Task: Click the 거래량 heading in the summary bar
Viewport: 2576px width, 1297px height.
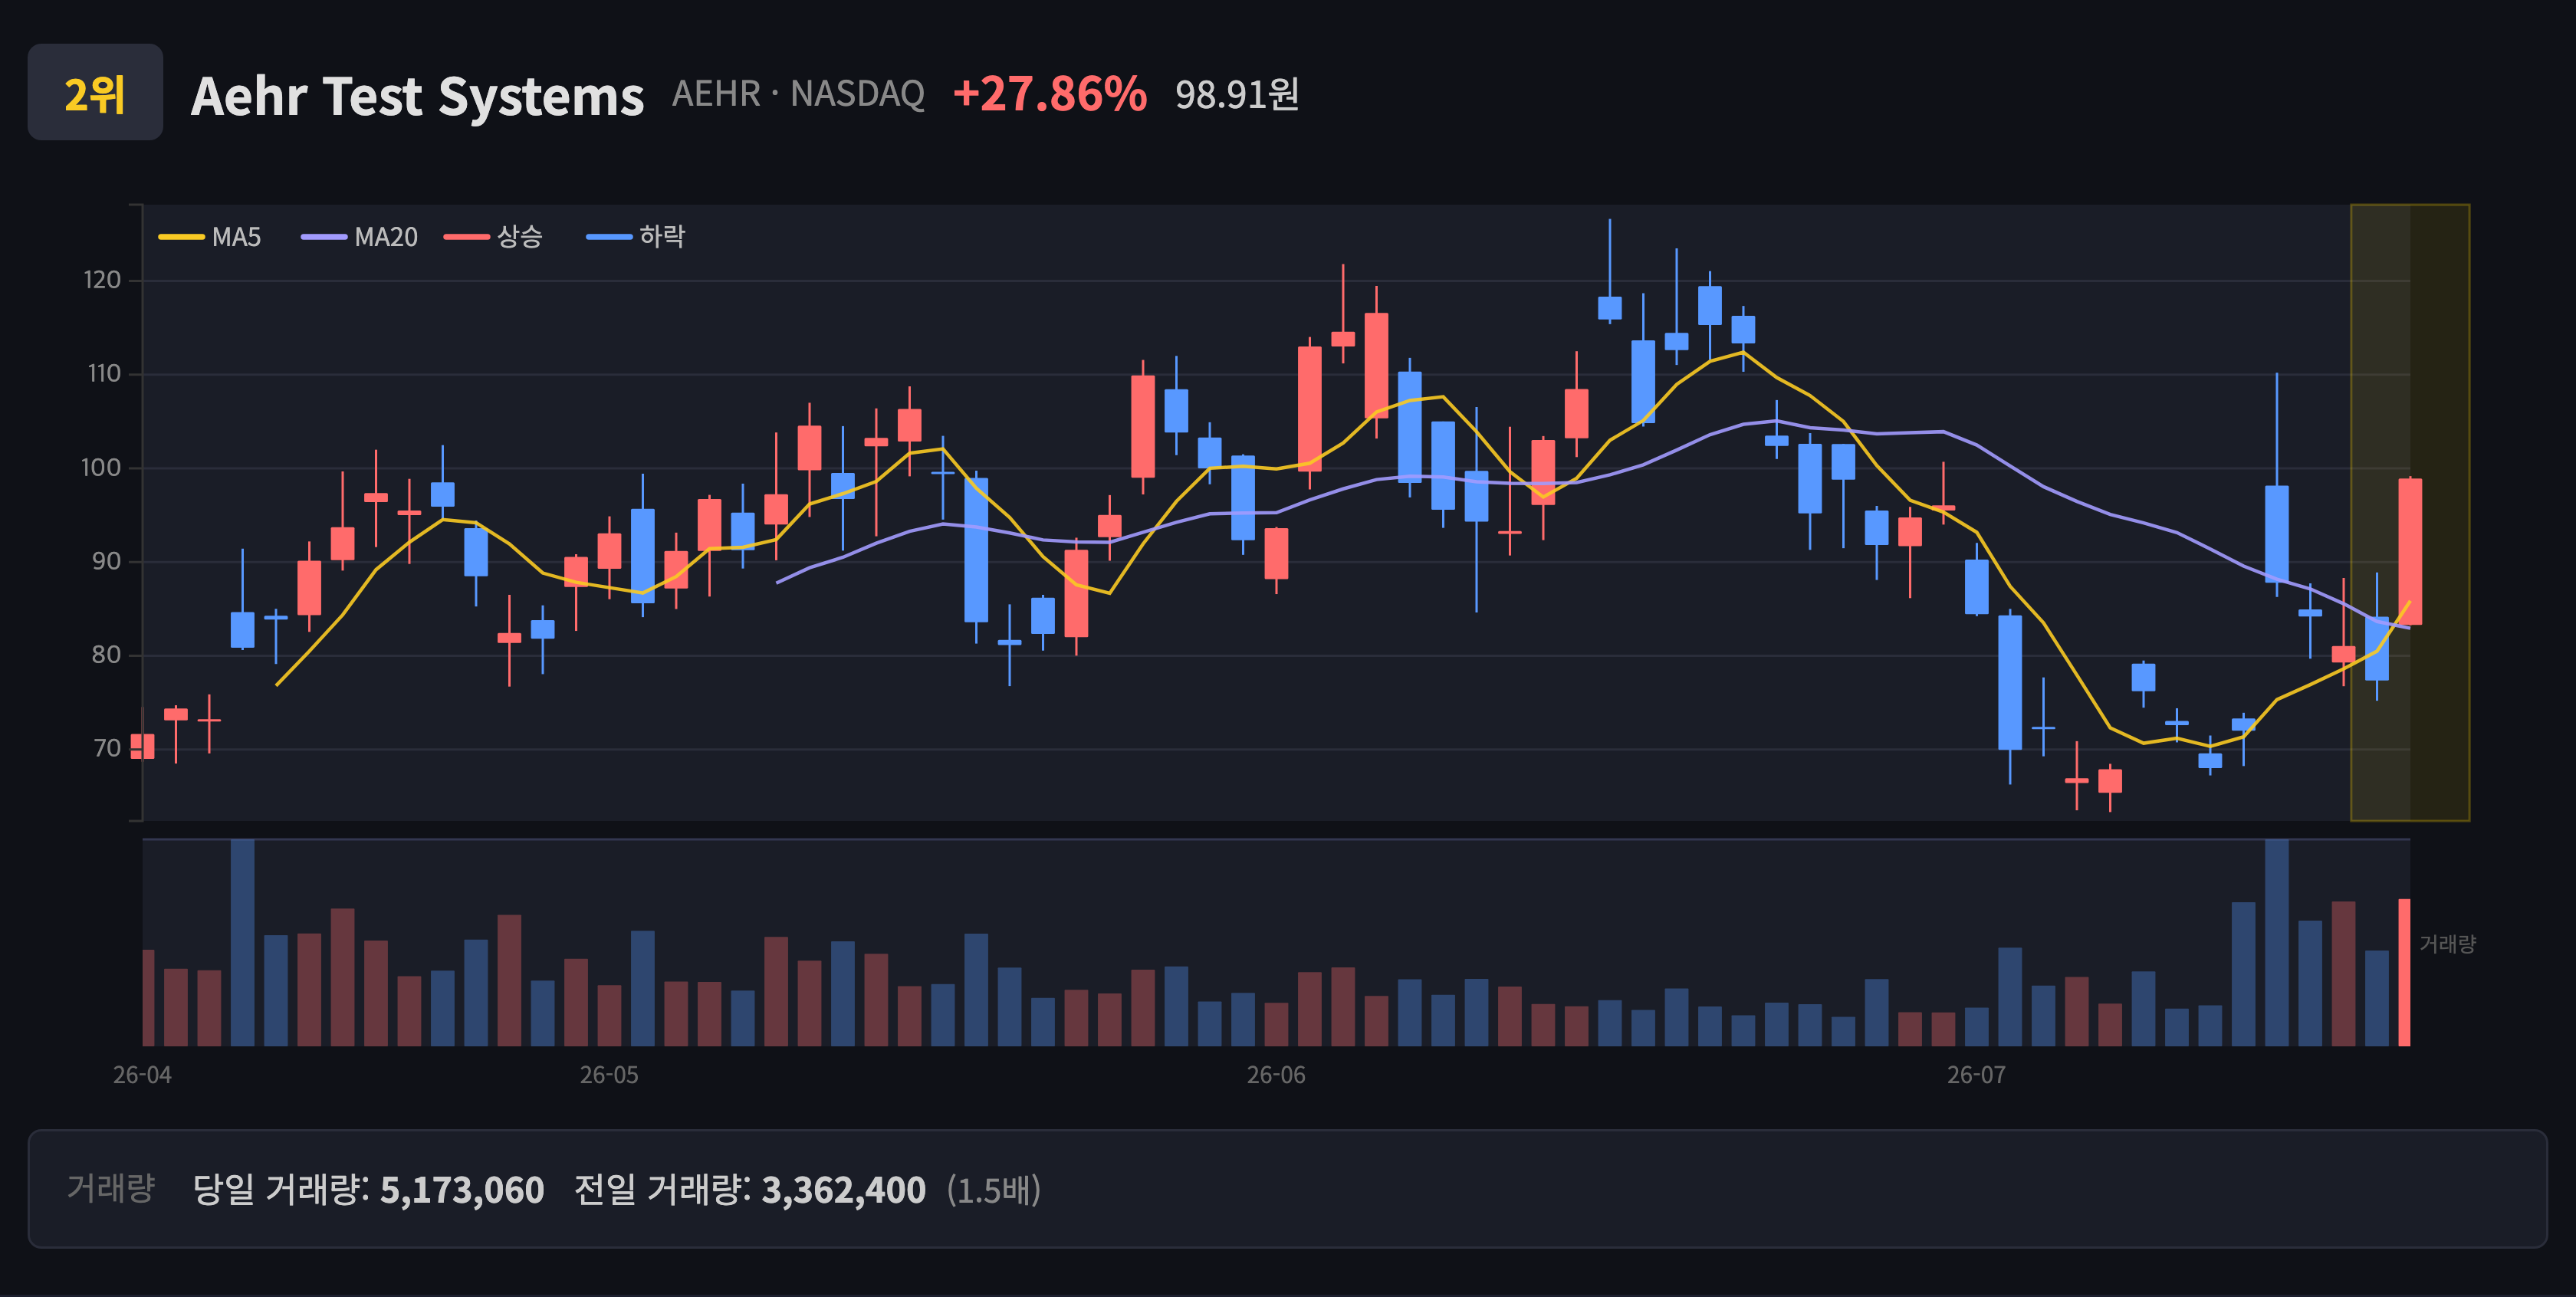Action: (111, 1188)
